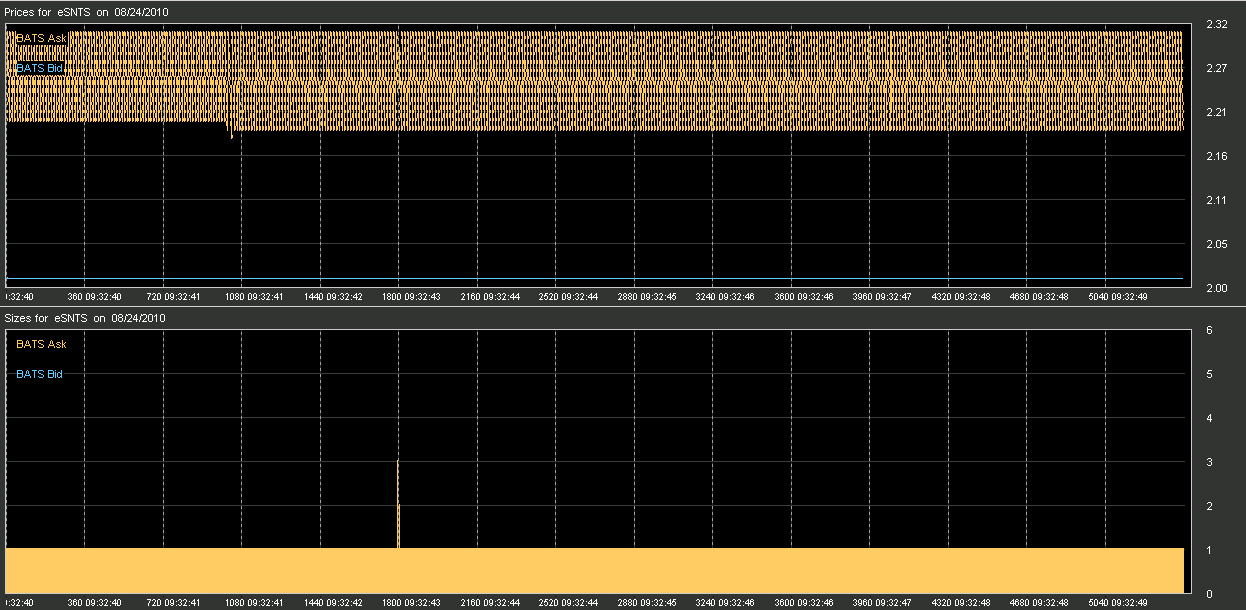Click '4680 09:32:48' under the Sizes chart
This screenshot has width=1246, height=610.
click(x=1039, y=603)
